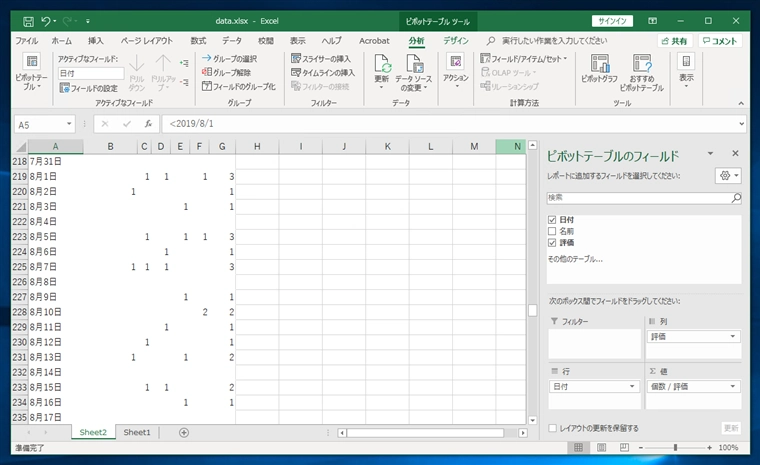Open the 個数 / 評価 value field dropdown
Image resolution: width=760 pixels, height=465 pixels.
coord(733,386)
